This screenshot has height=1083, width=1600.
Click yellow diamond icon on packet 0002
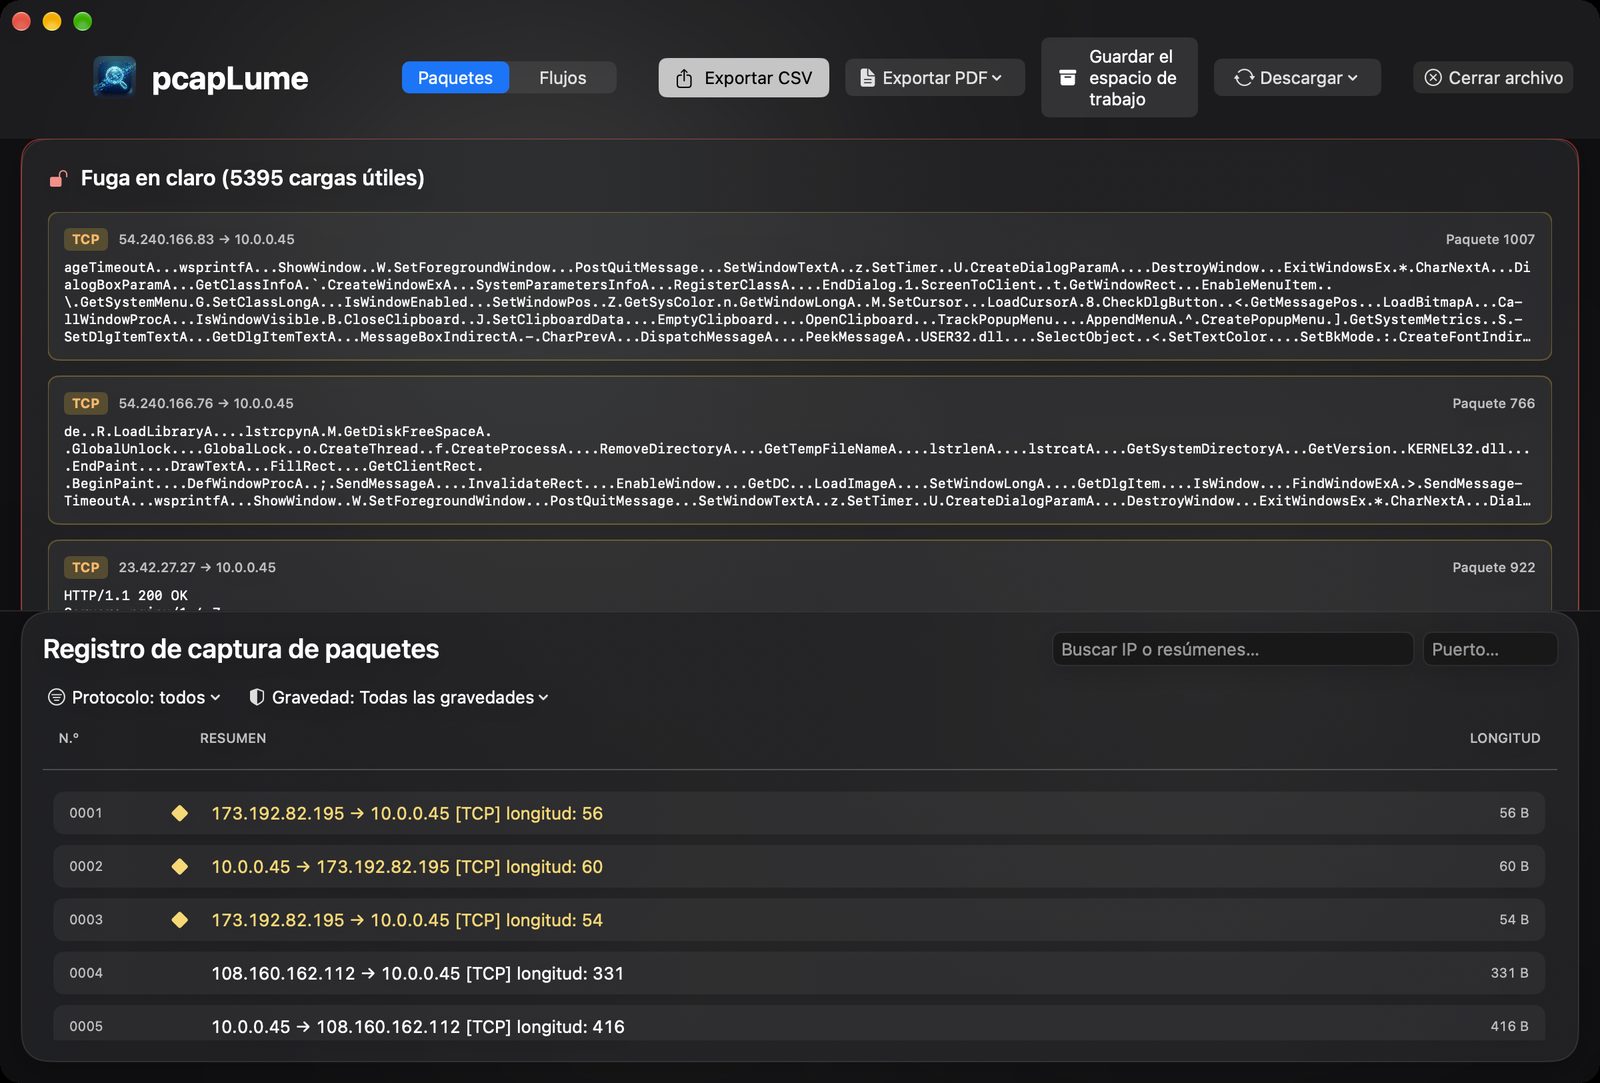[180, 866]
